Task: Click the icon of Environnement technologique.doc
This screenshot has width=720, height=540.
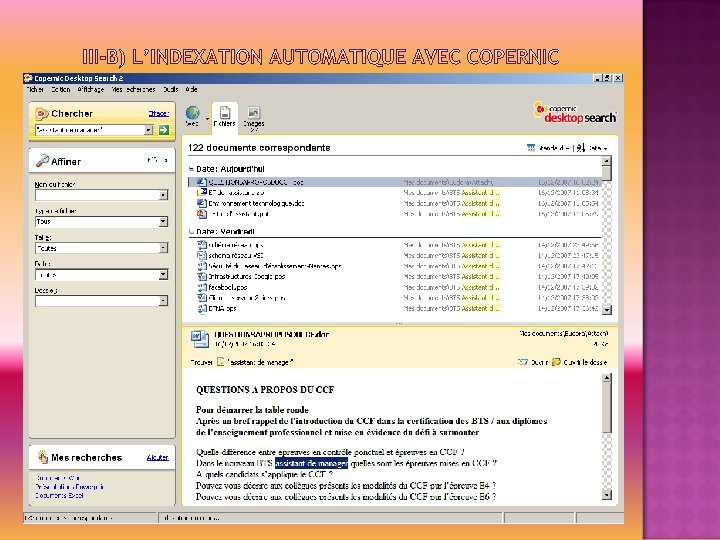Action: [x=202, y=203]
